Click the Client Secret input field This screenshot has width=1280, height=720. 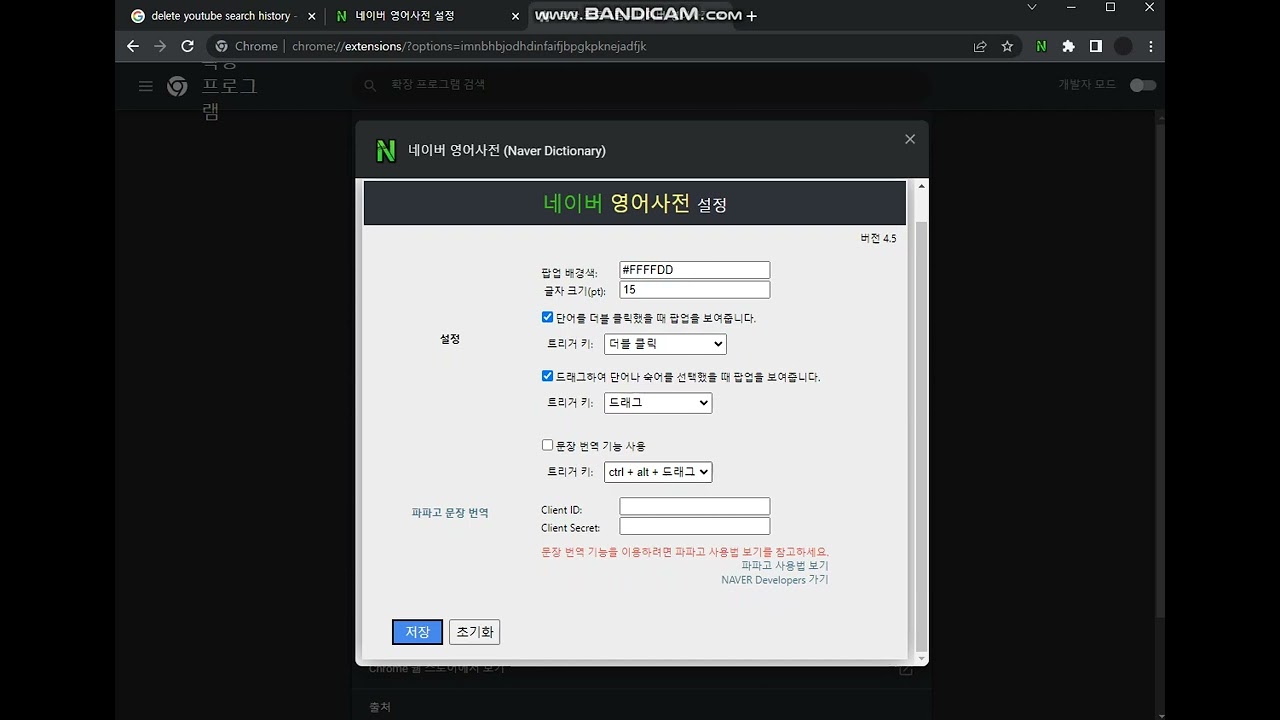click(695, 526)
